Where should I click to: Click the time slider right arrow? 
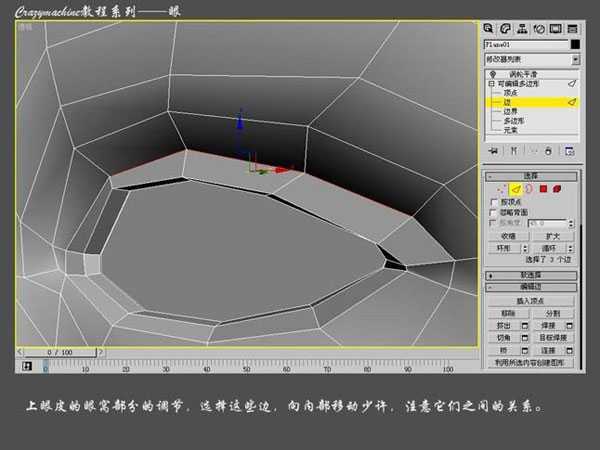pyautogui.click(x=100, y=352)
